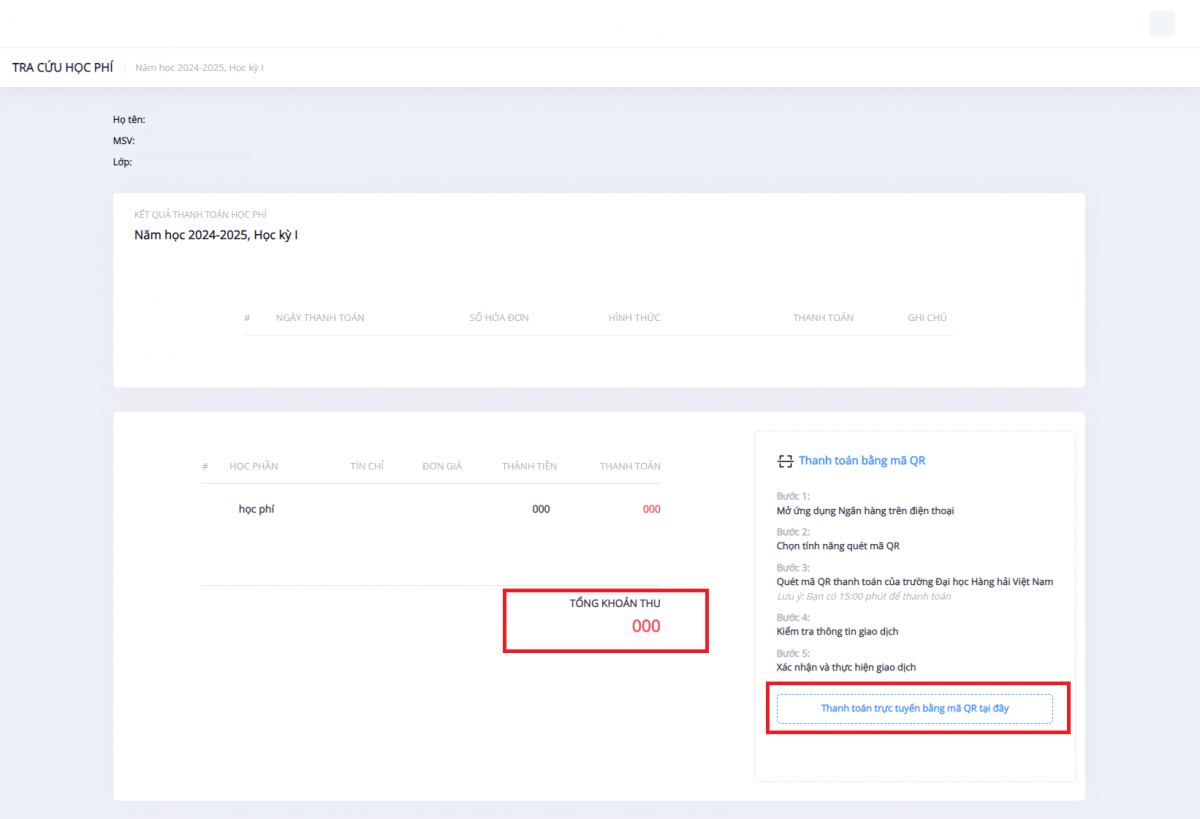Click the QR scan icon beside payment heading
The width and height of the screenshot is (1200, 819).
click(785, 461)
